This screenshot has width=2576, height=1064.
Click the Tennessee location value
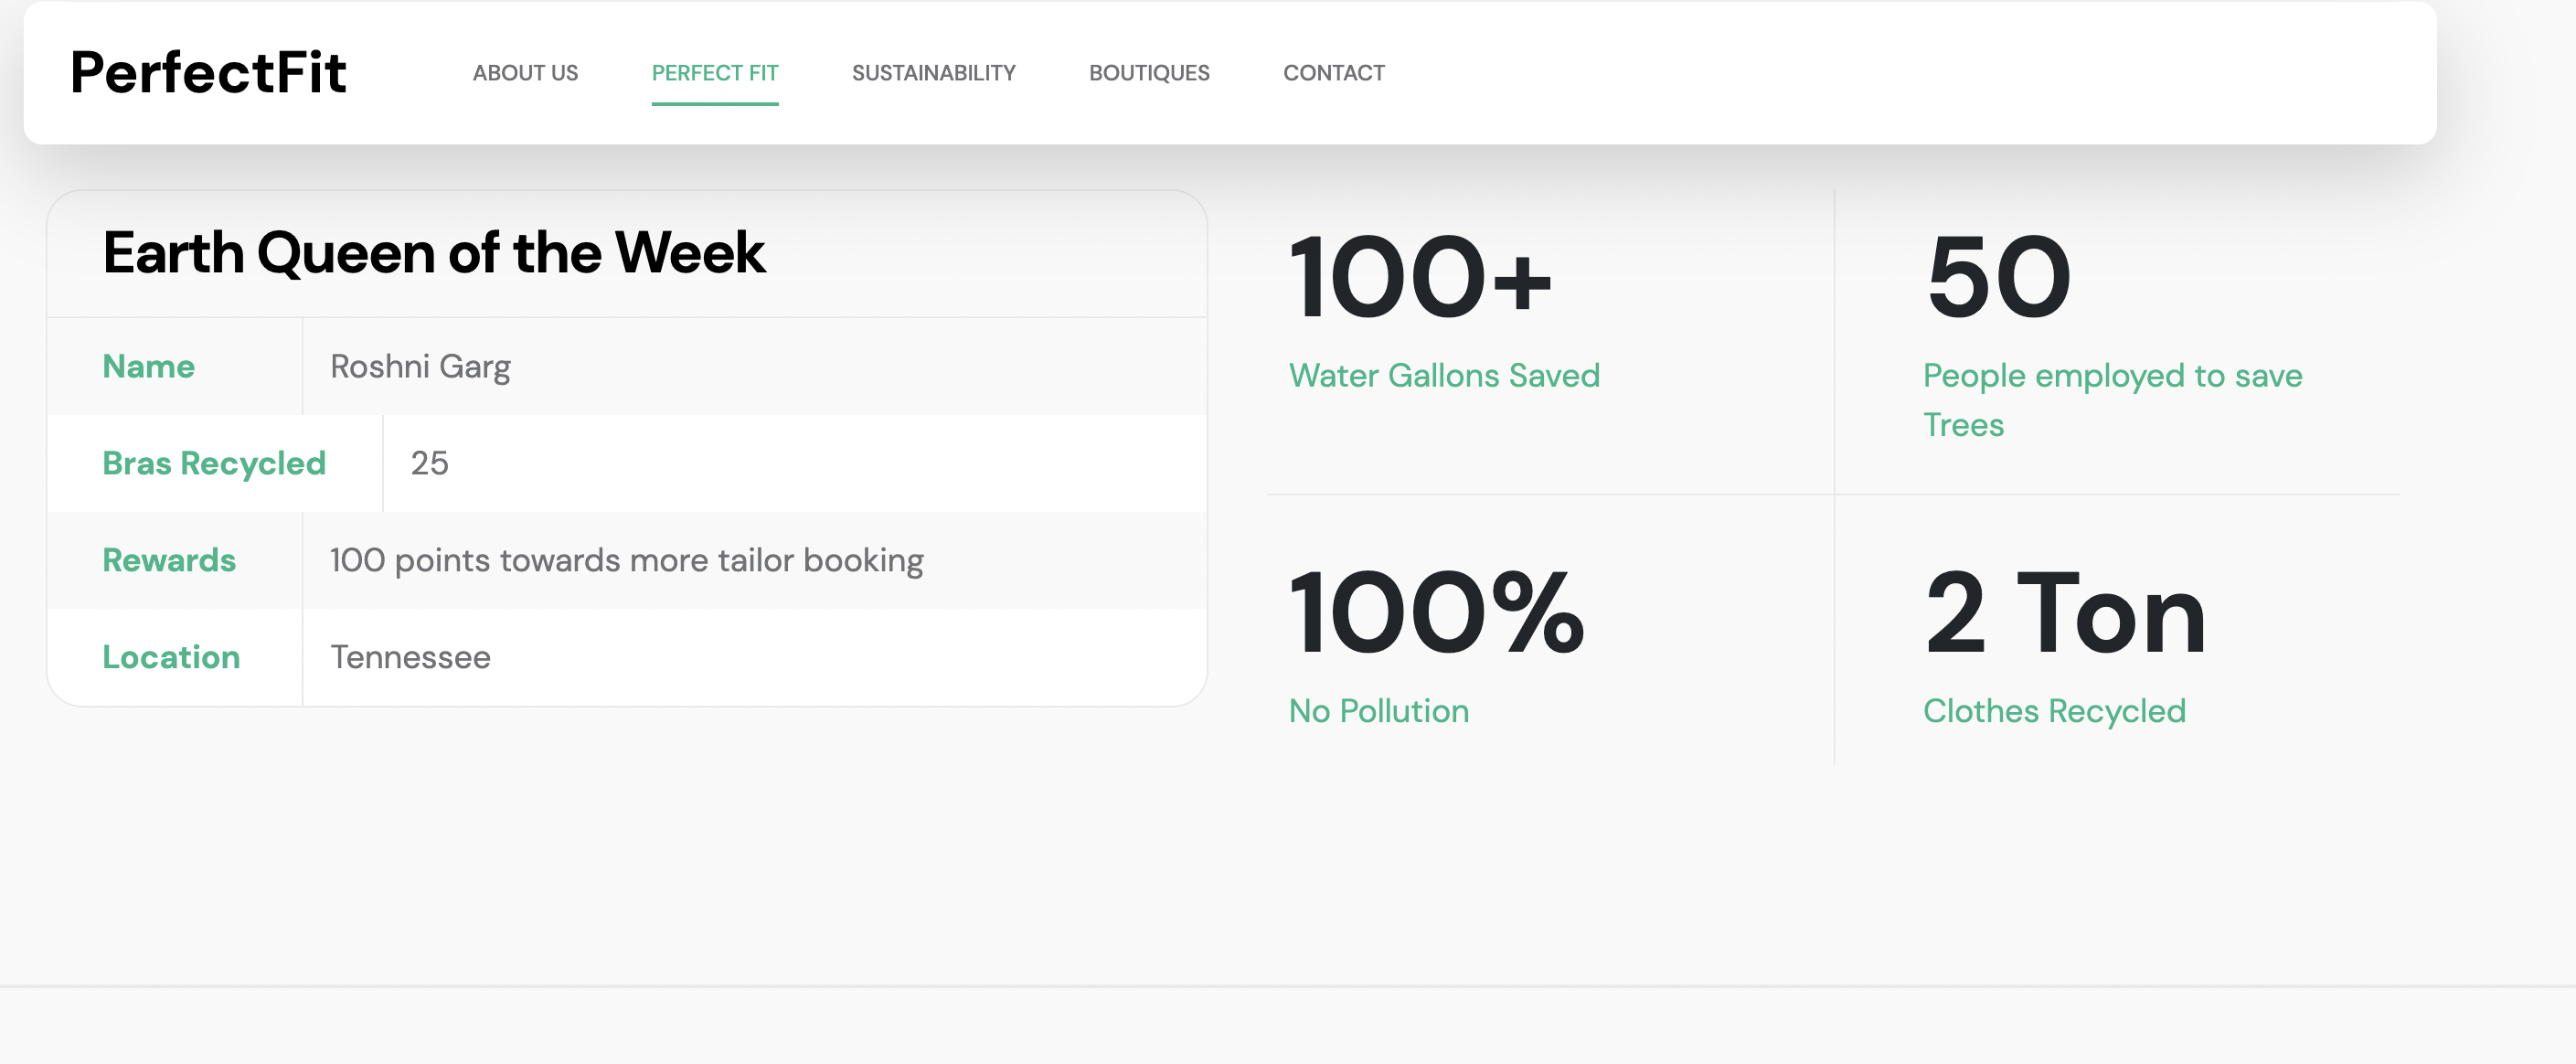[x=410, y=658]
